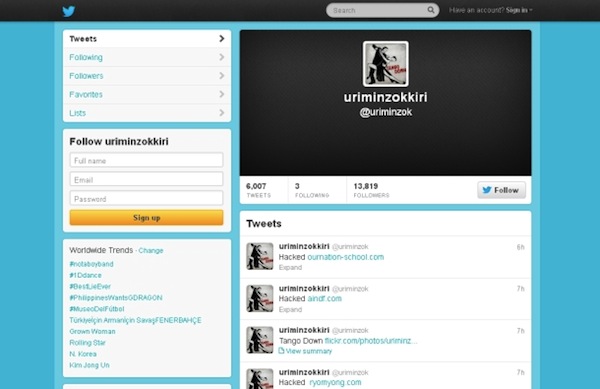Open the trend ending in SavaşFENERBAHÇE

[x=135, y=320]
